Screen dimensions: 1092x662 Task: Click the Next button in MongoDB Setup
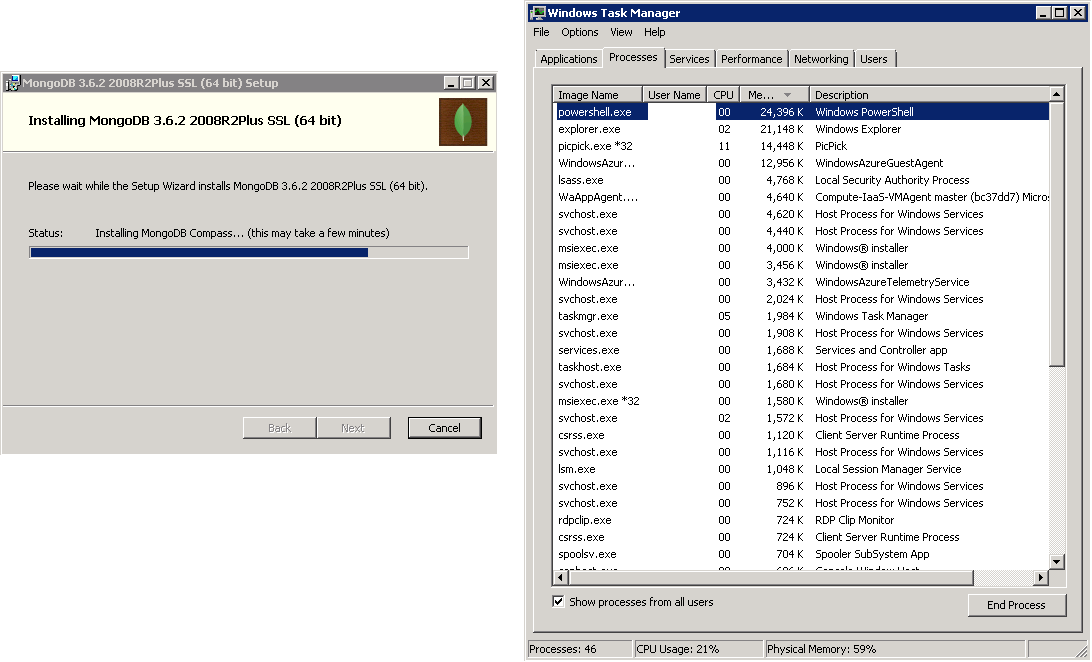[x=353, y=428]
